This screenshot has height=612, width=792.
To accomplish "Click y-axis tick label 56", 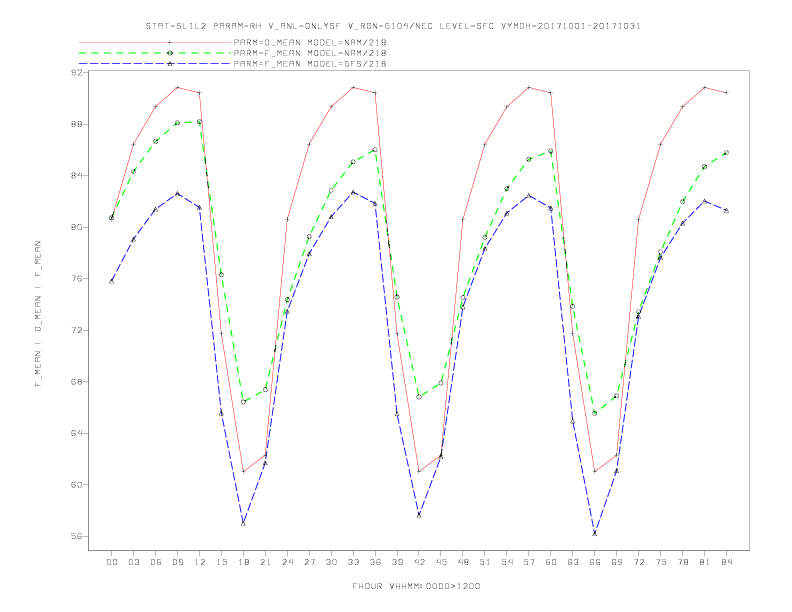I will tap(77, 536).
